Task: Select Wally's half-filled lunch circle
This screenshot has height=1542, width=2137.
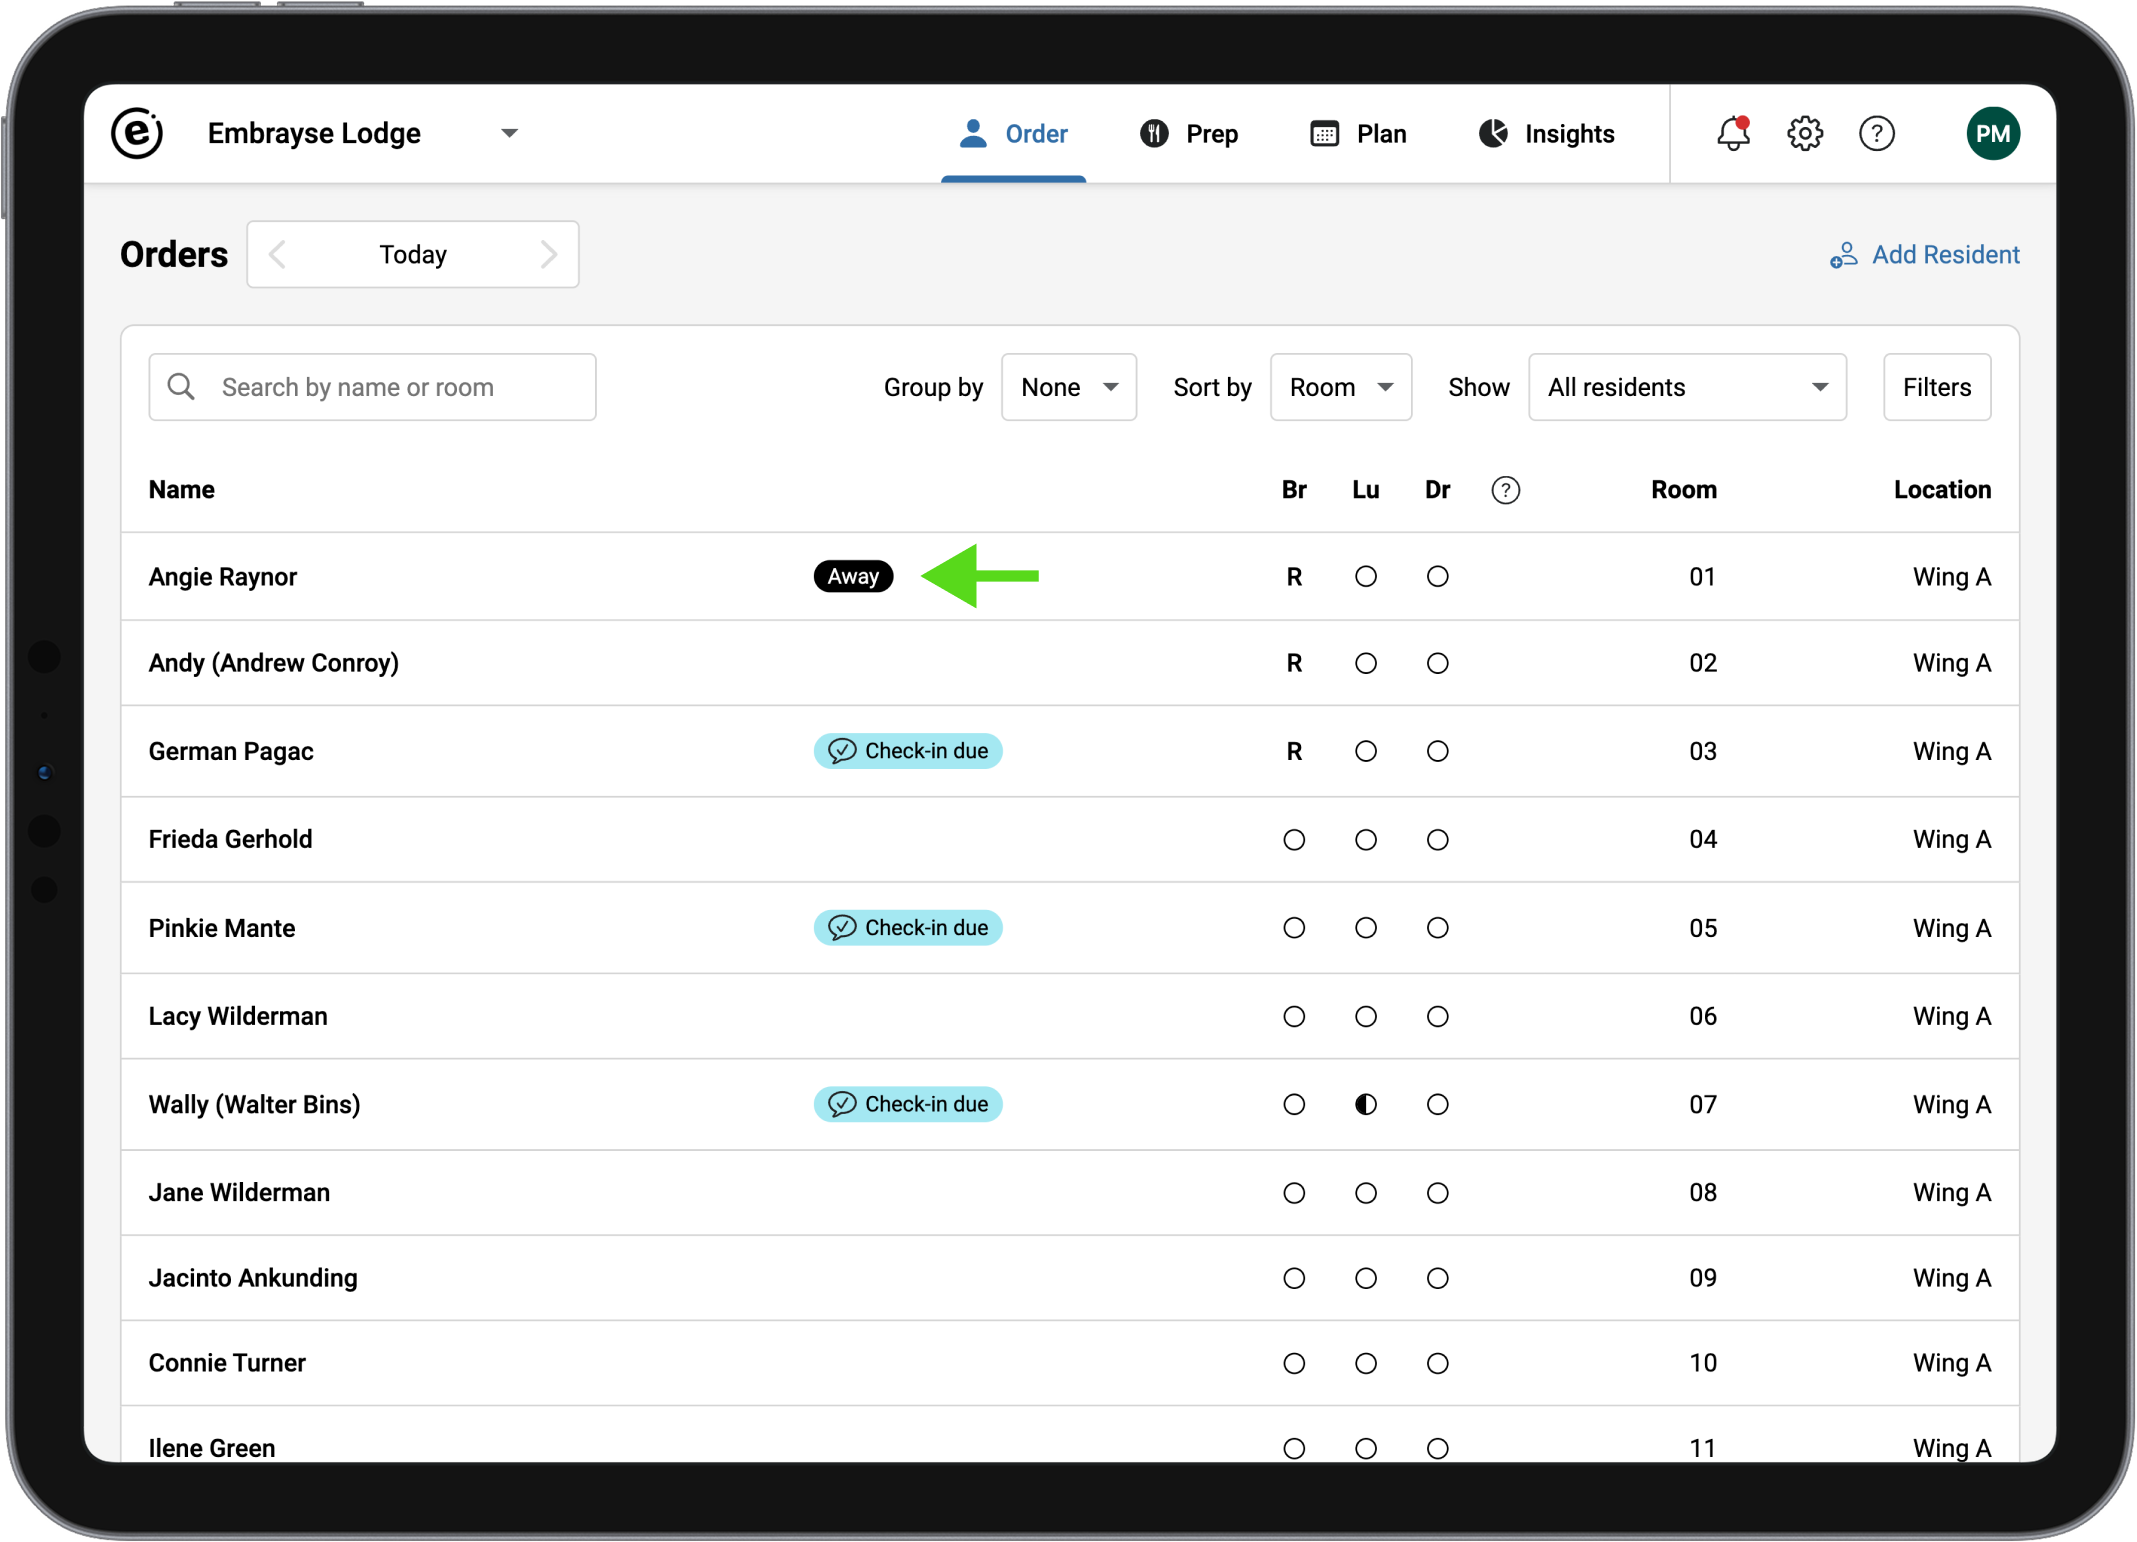Action: click(1365, 1105)
